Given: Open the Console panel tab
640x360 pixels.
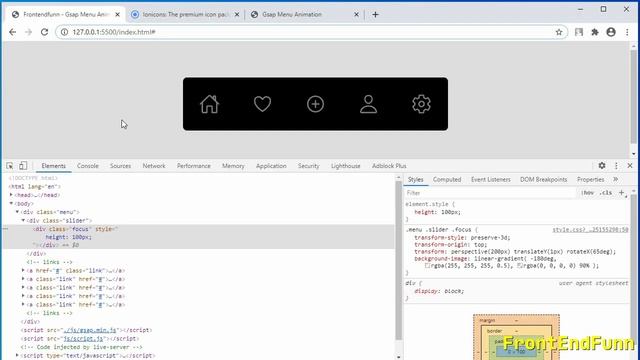Looking at the screenshot, I should 88,166.
